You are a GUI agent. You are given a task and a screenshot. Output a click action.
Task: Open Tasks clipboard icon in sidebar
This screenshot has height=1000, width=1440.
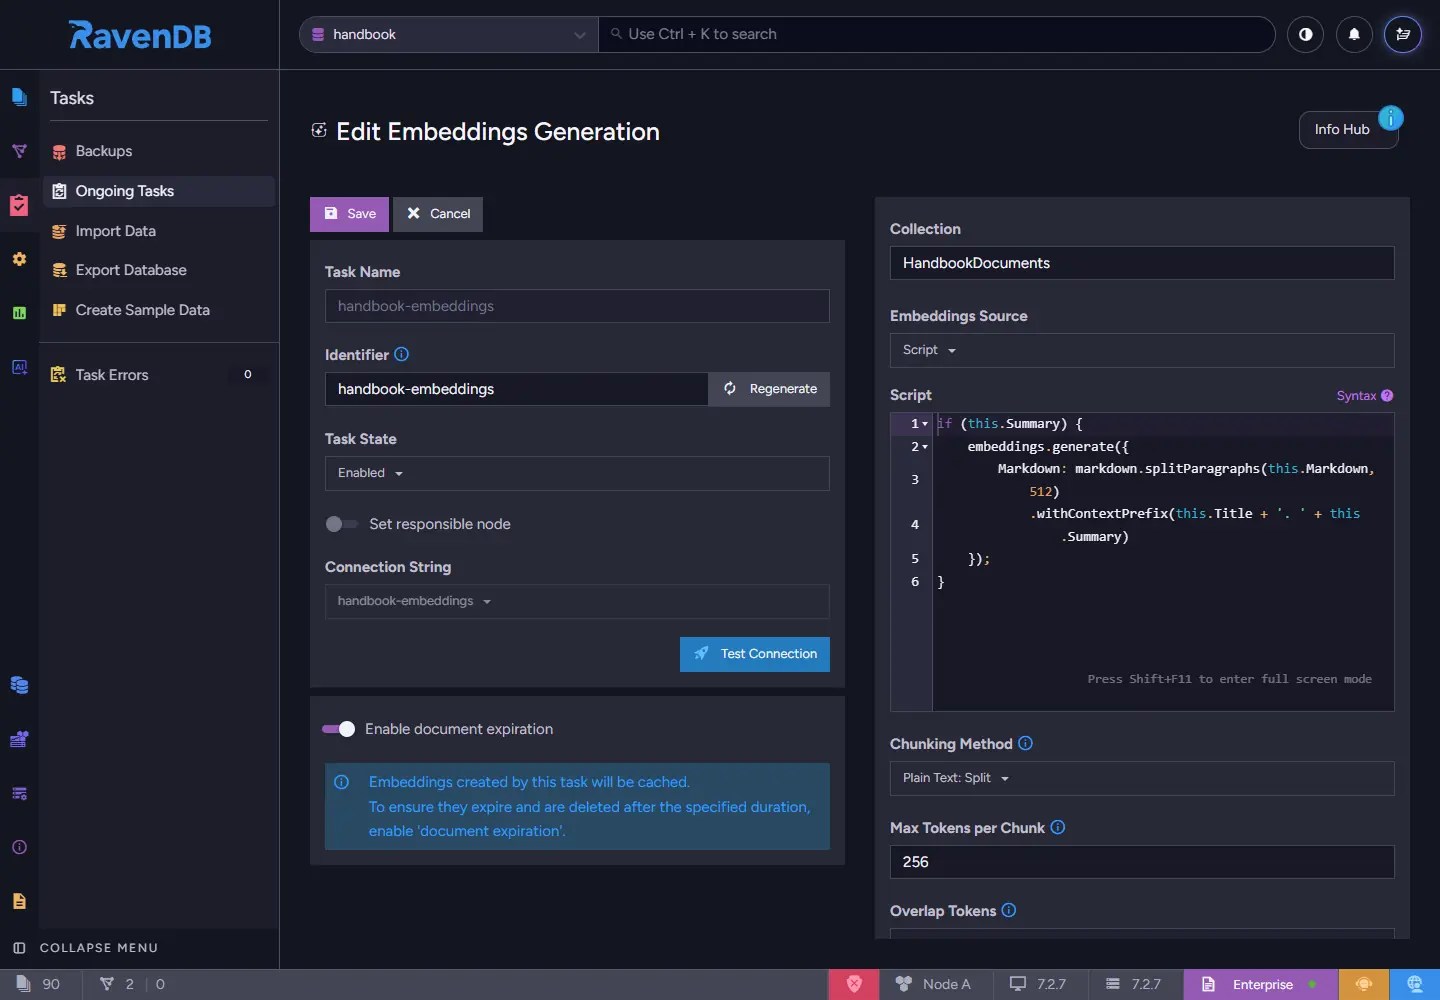coord(19,205)
